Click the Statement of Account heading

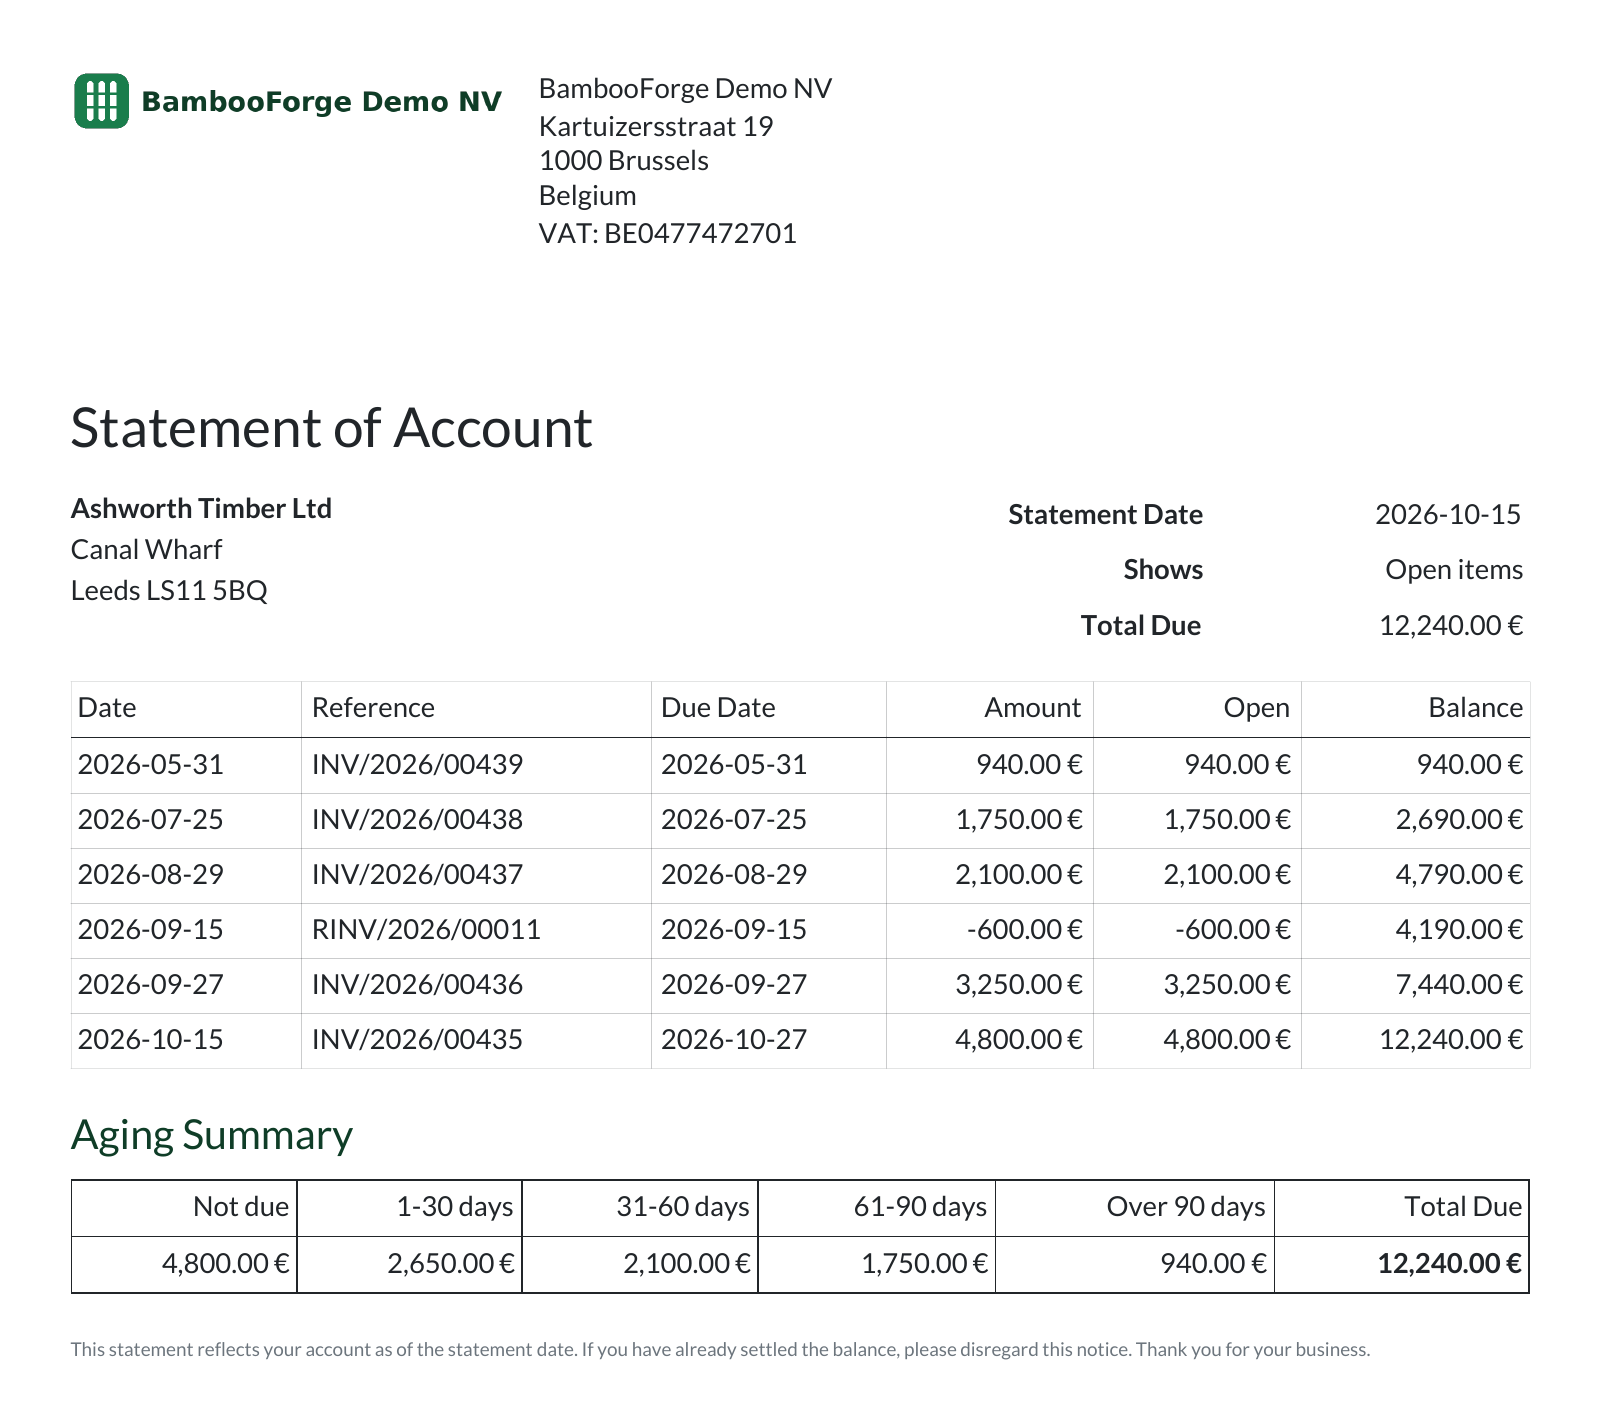click(x=331, y=428)
